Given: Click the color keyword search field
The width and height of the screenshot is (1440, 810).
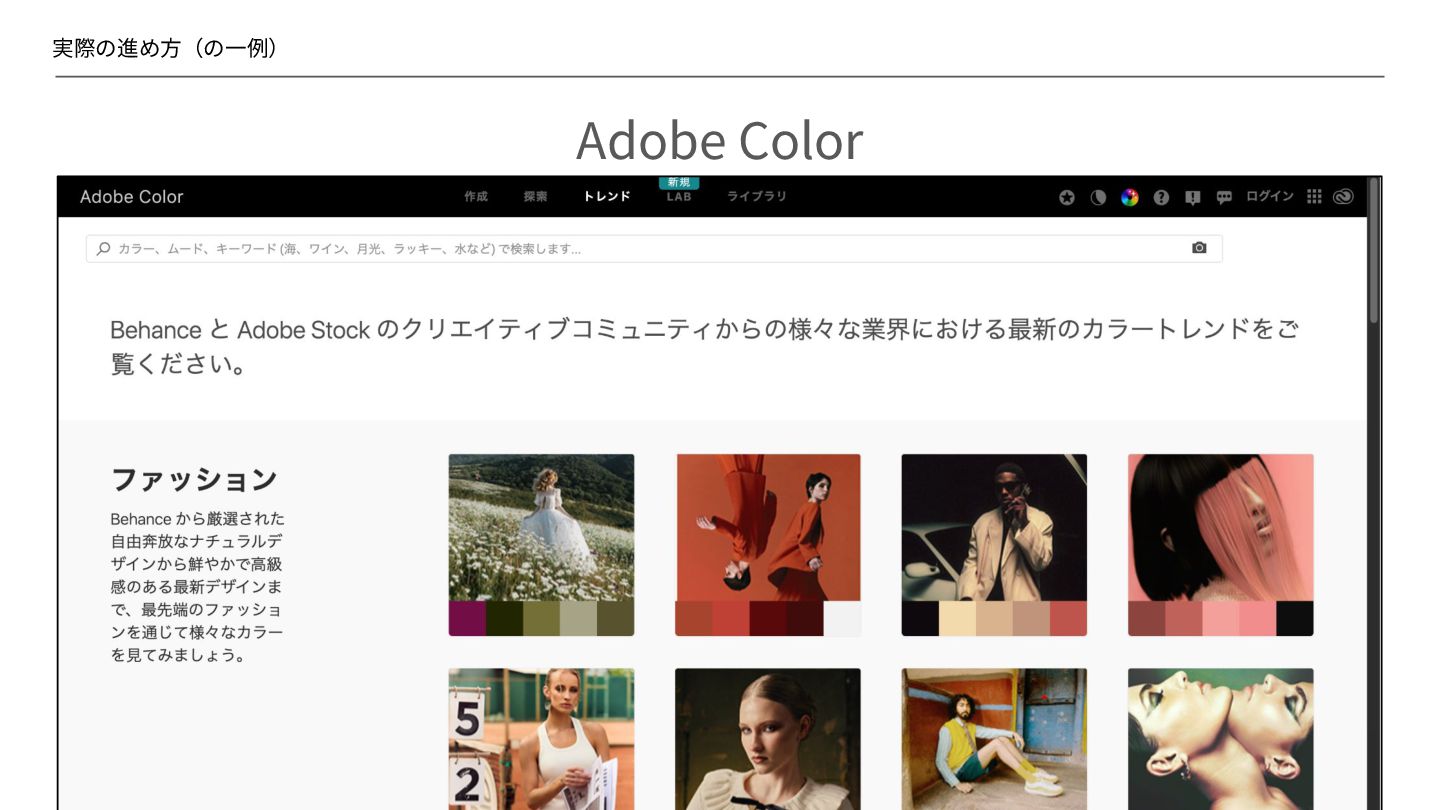Looking at the screenshot, I should pos(654,249).
